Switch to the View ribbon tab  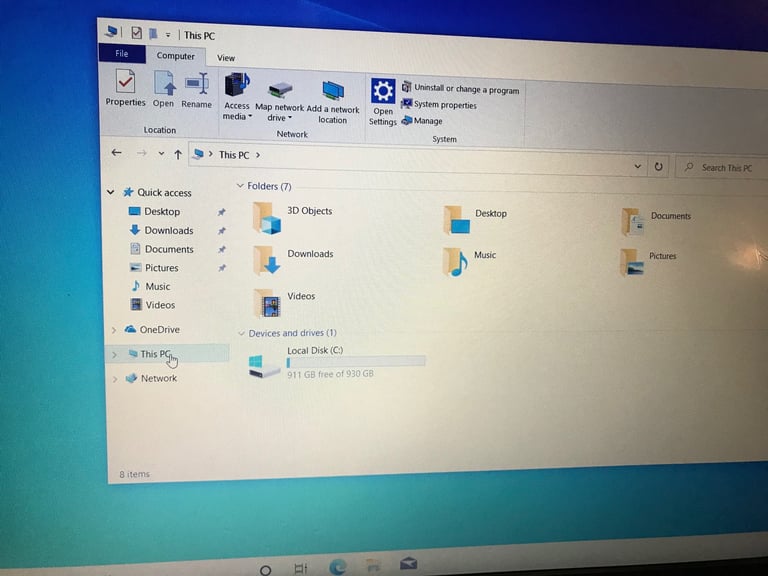tap(226, 58)
